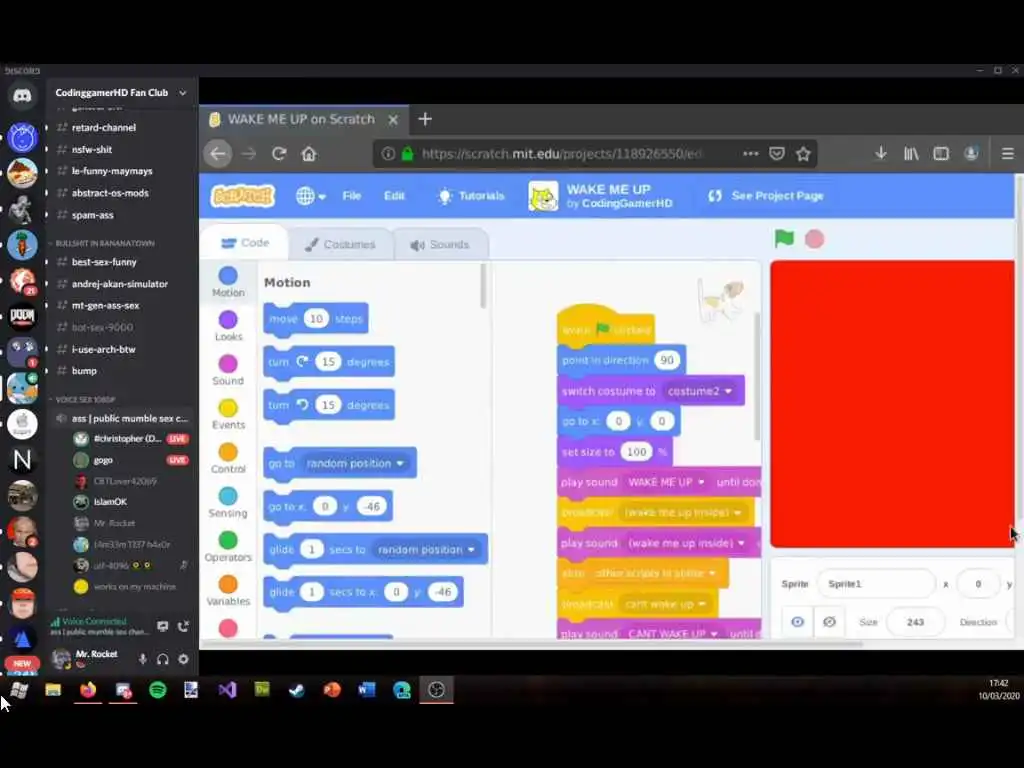Select the Control block category
This screenshot has width=1024, height=768.
click(x=228, y=458)
